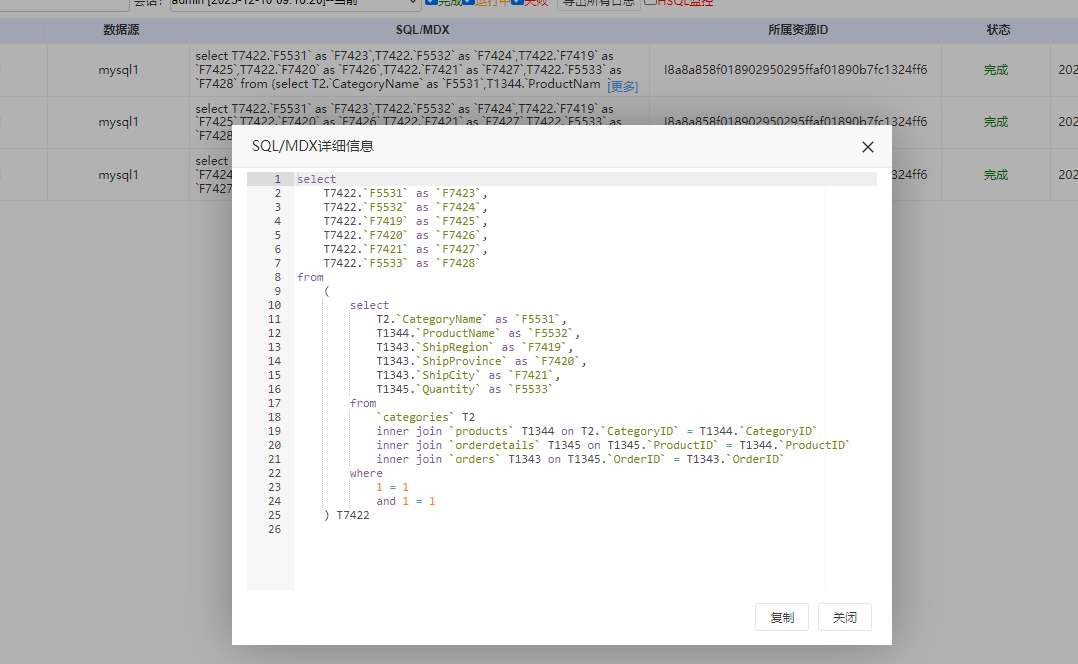Click line number 17 in the gutter

(274, 403)
